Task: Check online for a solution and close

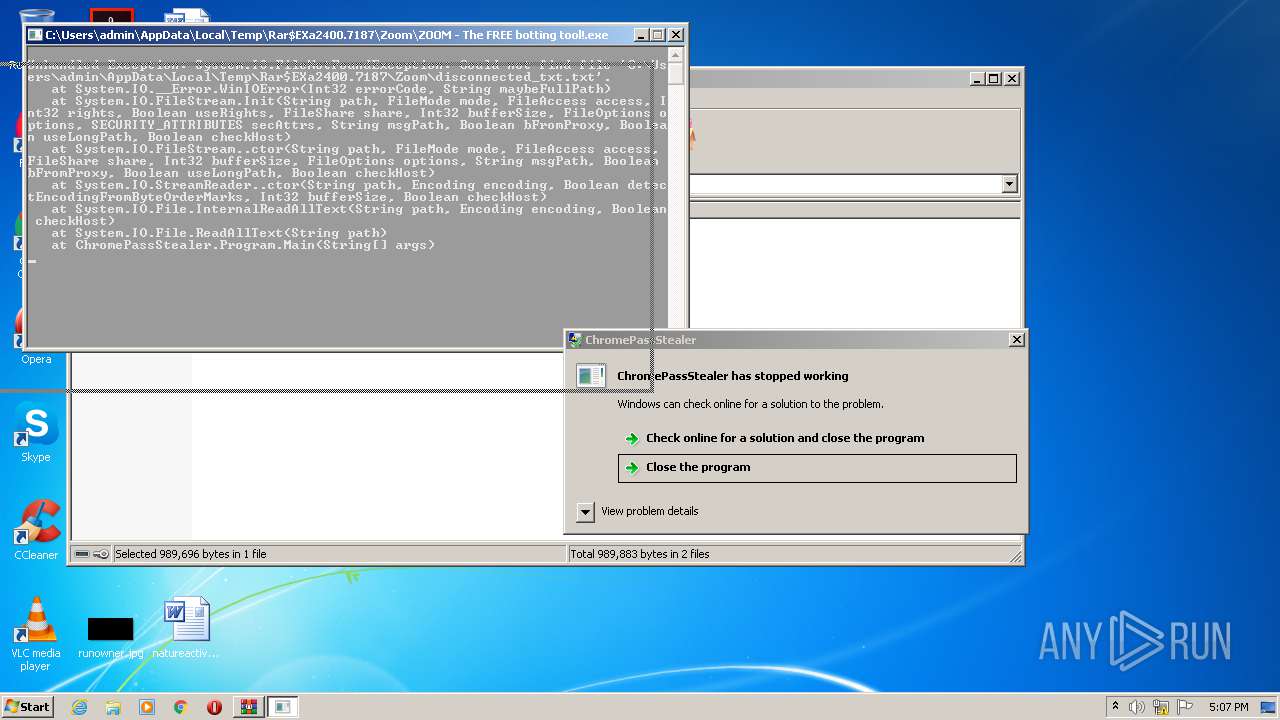Action: (785, 438)
